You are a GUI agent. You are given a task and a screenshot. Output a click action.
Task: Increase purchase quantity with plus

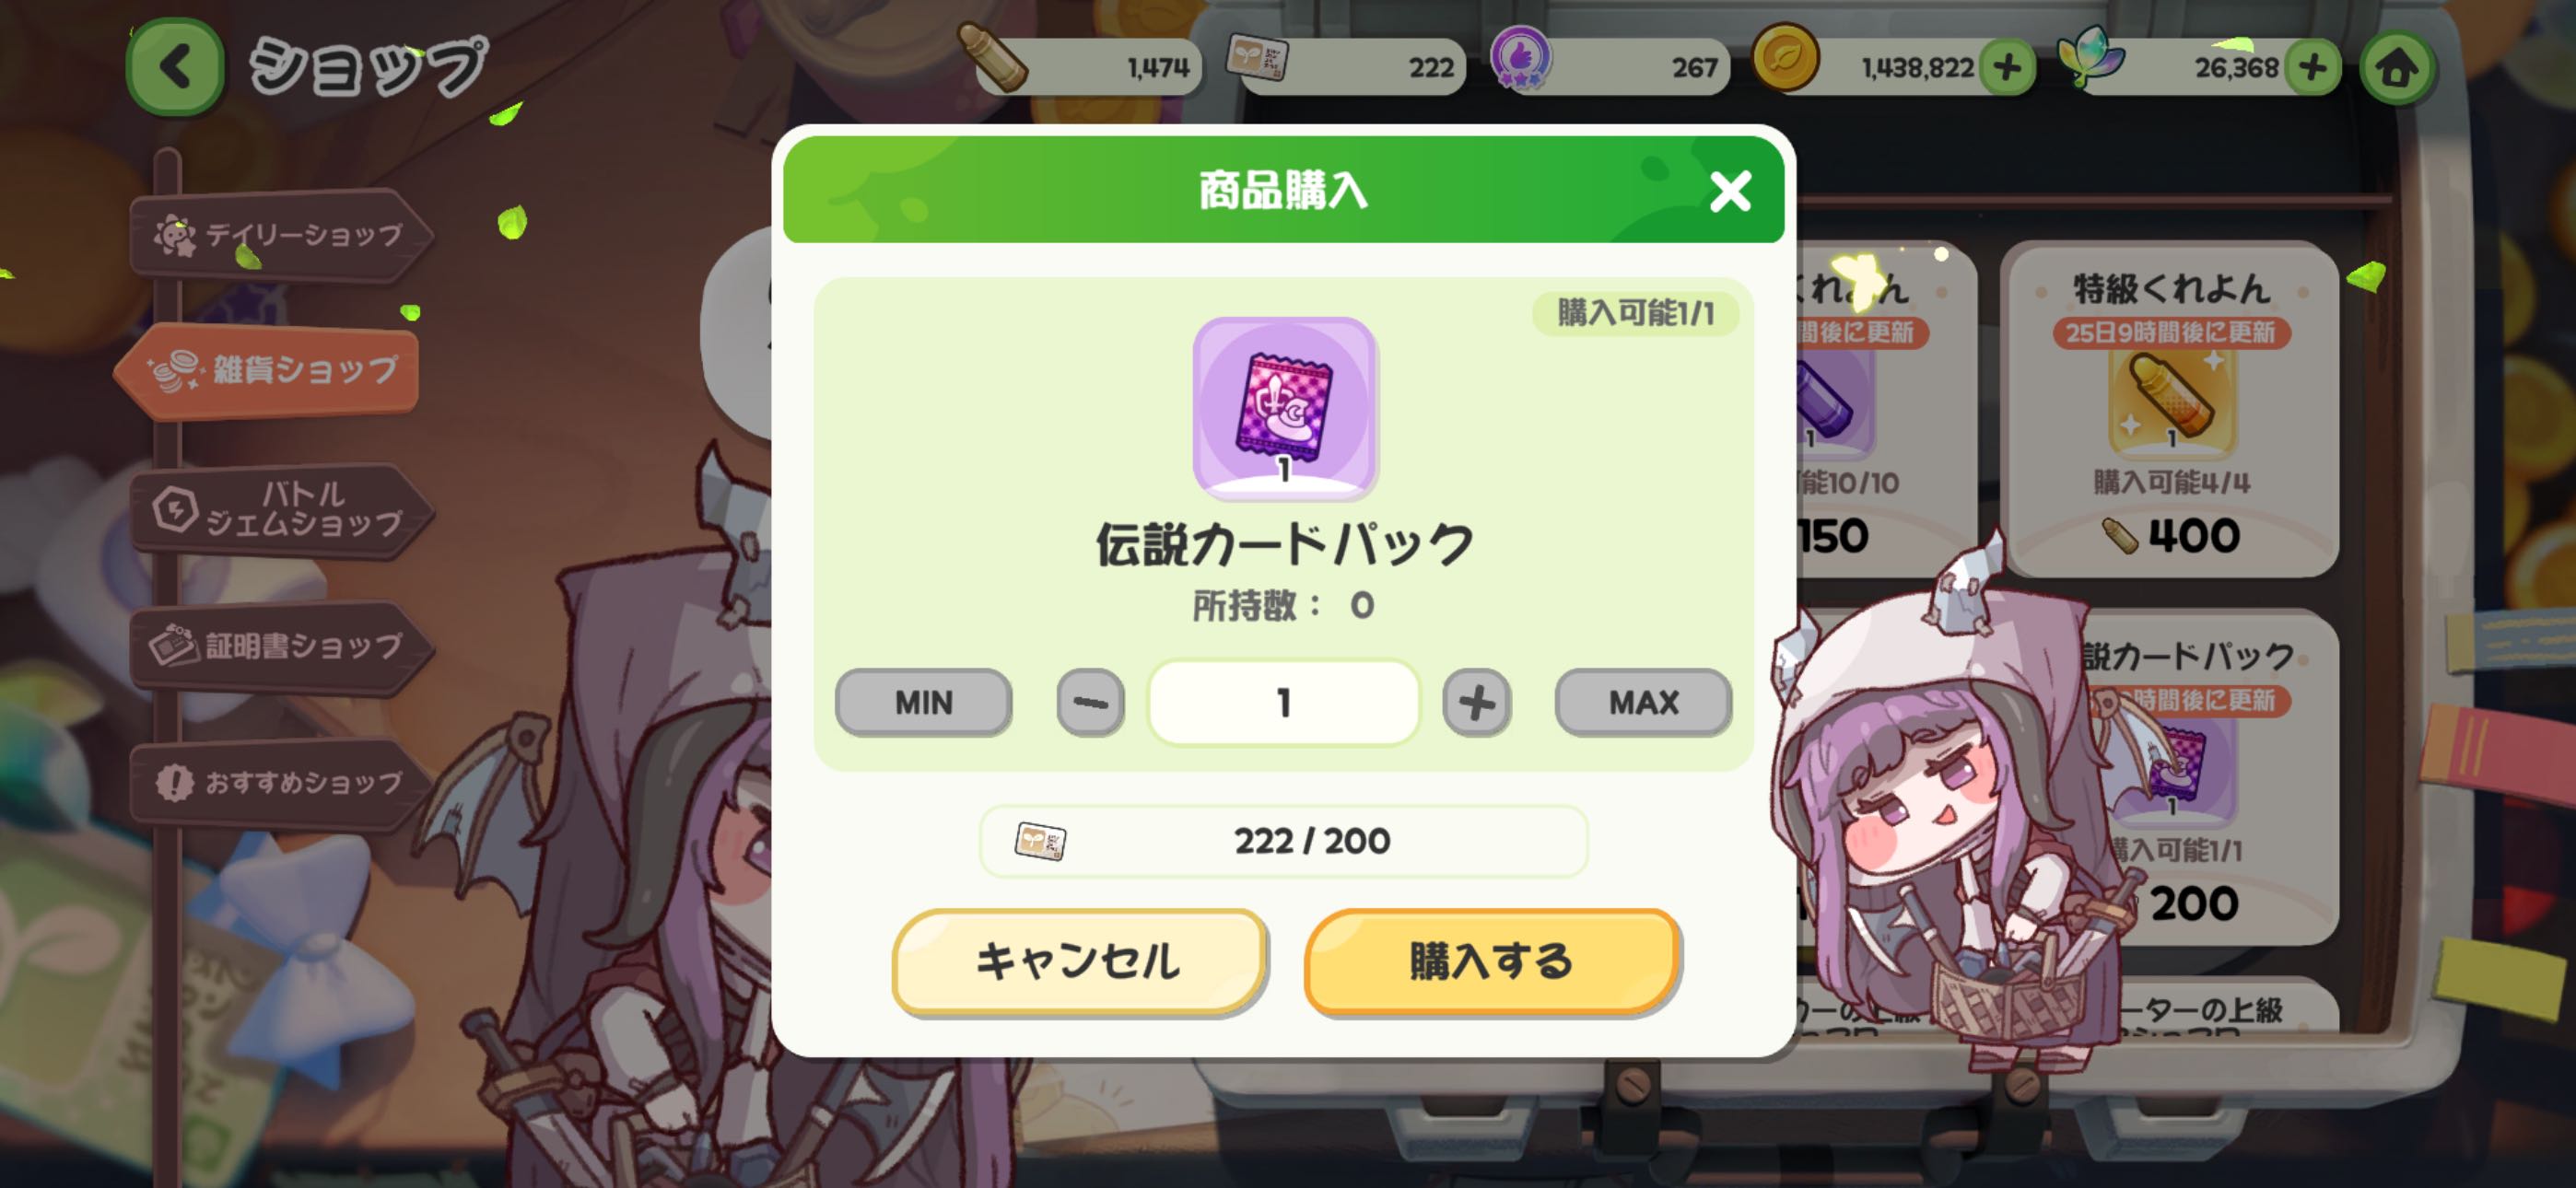[x=1476, y=703]
